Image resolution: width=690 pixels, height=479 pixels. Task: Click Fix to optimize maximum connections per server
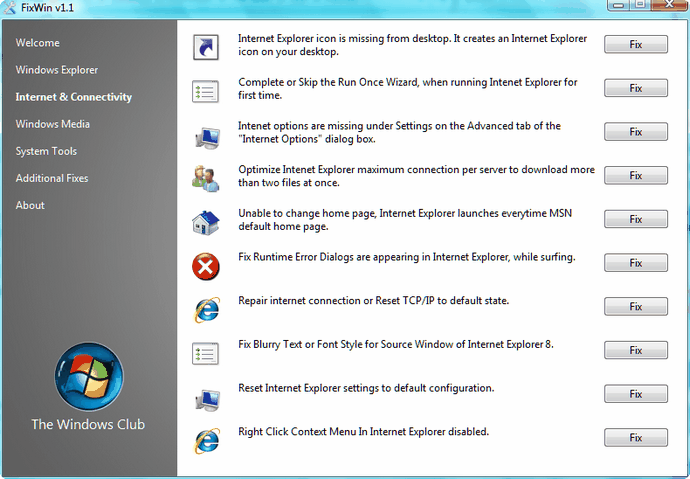coord(636,176)
